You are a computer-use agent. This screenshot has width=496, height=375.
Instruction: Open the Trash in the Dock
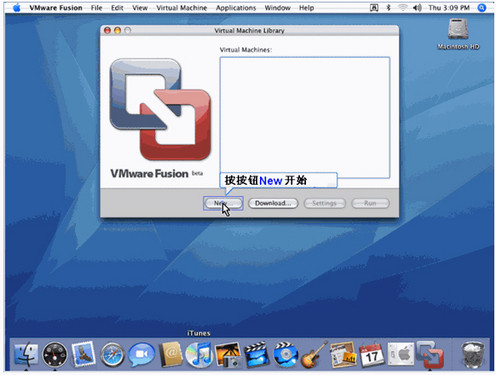pyautogui.click(x=473, y=355)
